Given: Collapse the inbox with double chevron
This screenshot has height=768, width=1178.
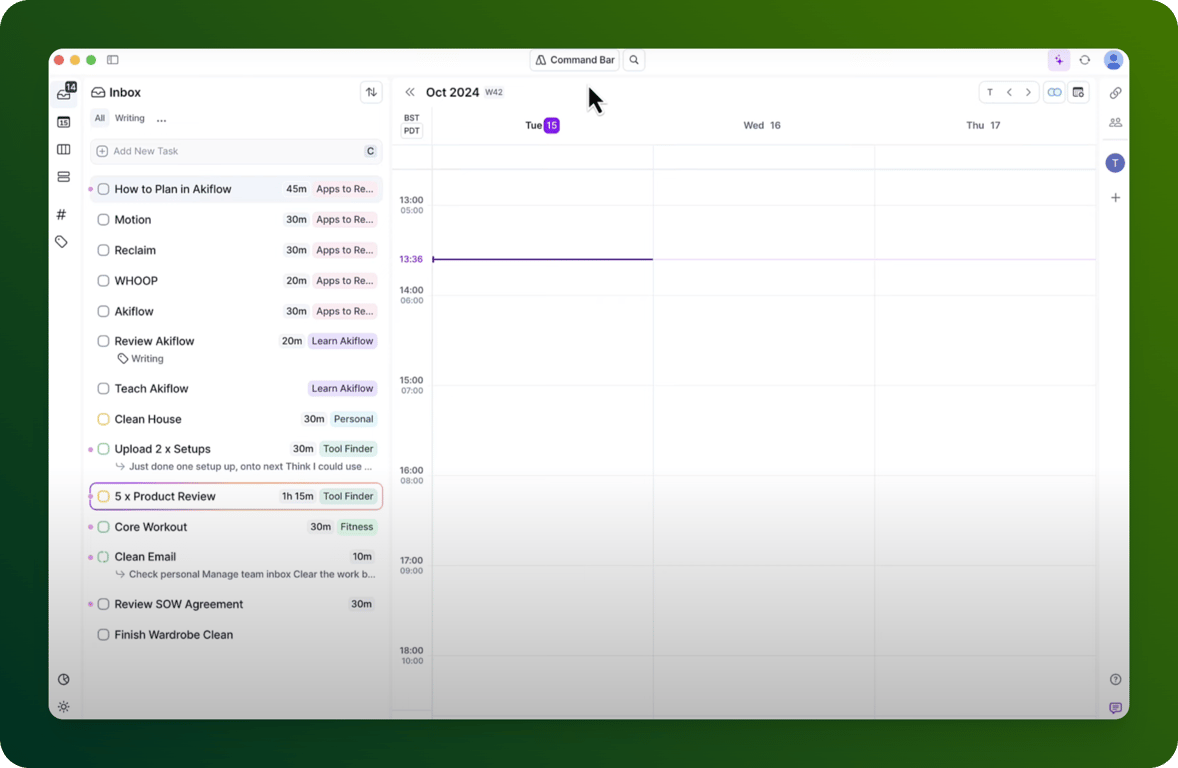Looking at the screenshot, I should (x=409, y=92).
